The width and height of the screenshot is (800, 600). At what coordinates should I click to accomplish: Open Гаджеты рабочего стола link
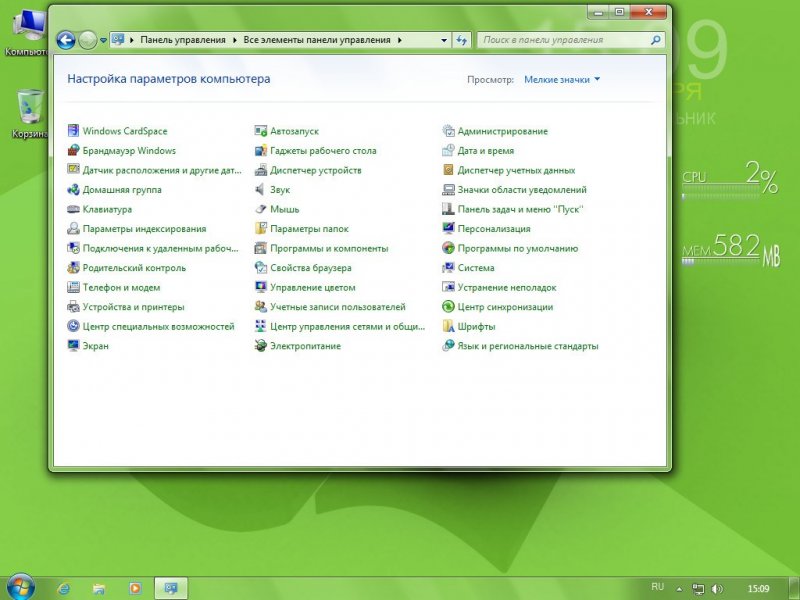[323, 151]
